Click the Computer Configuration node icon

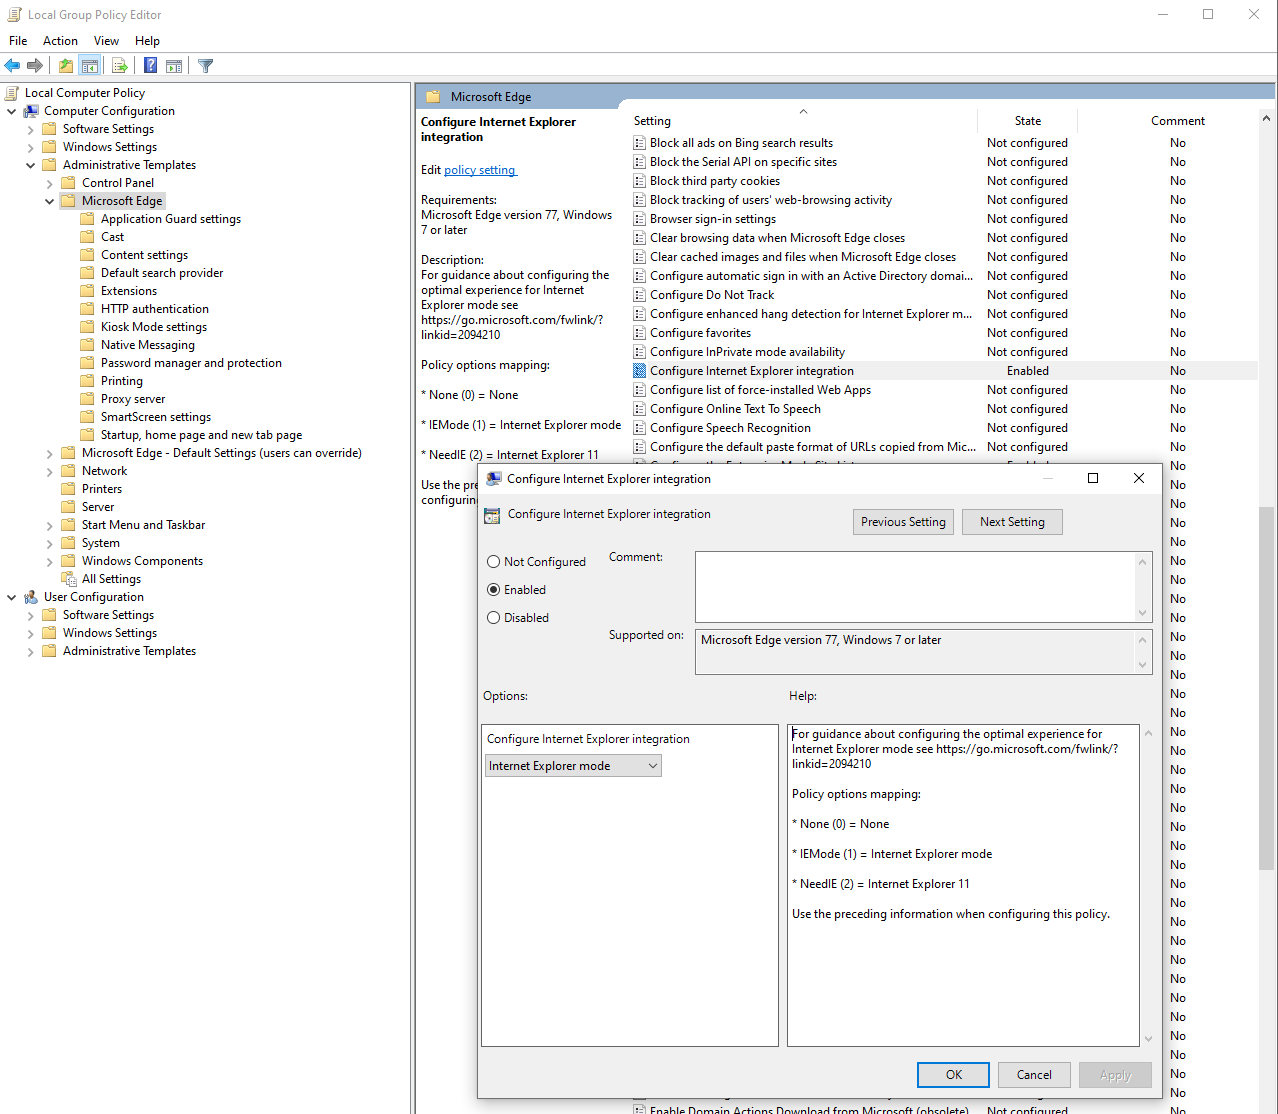(31, 111)
